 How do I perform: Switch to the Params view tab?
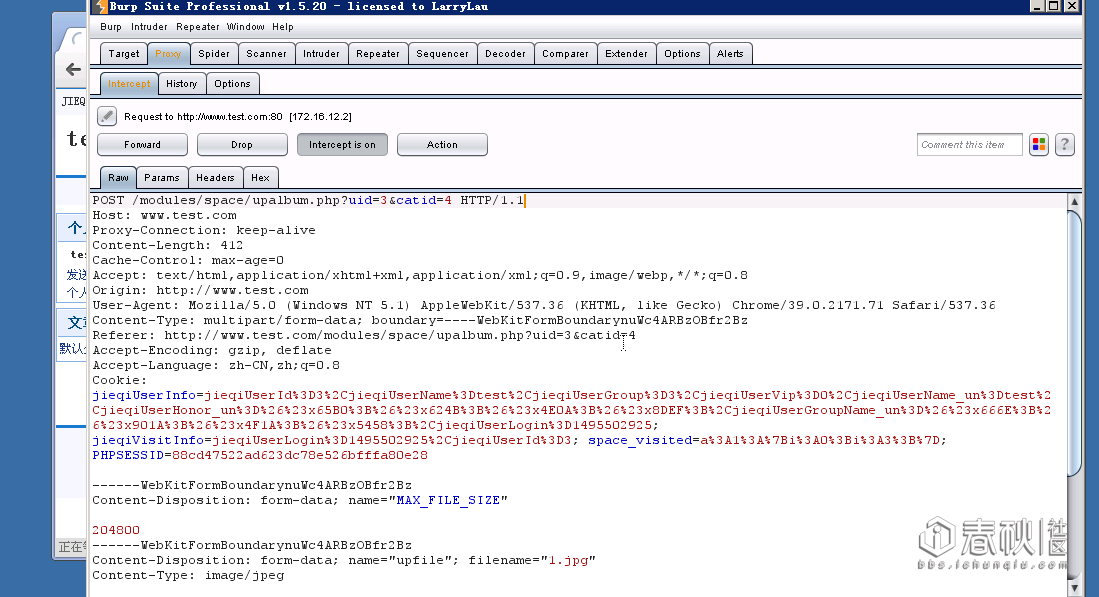(x=162, y=177)
